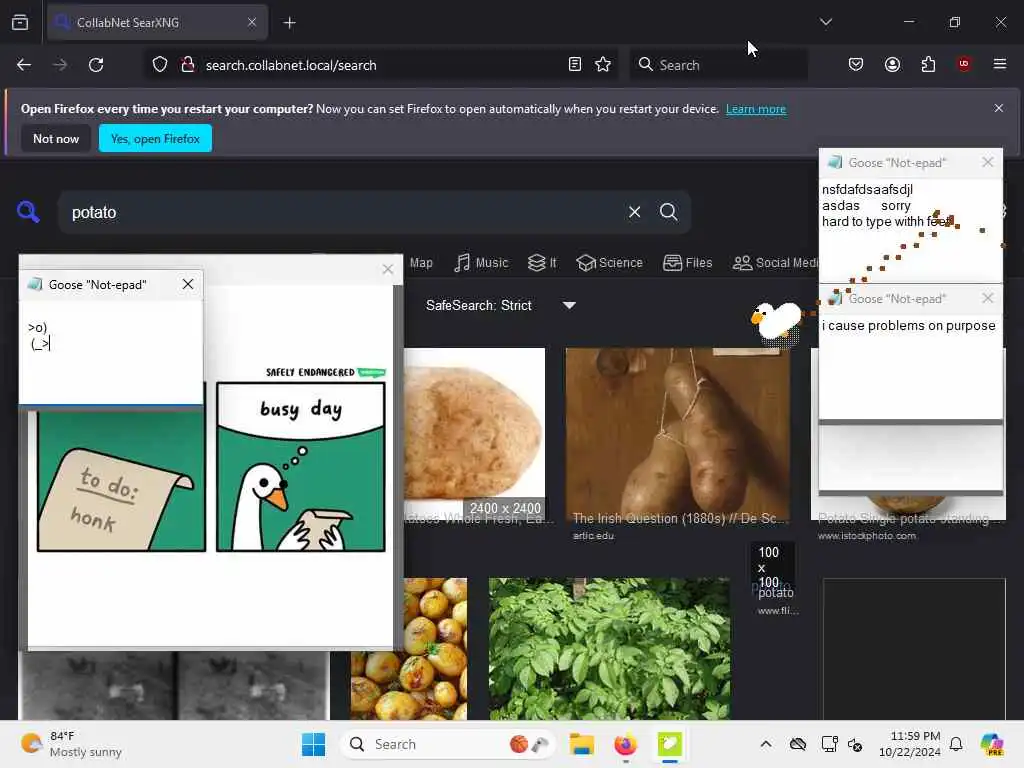
Task: Click Yes, open Firefox button
Action: pyautogui.click(x=155, y=138)
